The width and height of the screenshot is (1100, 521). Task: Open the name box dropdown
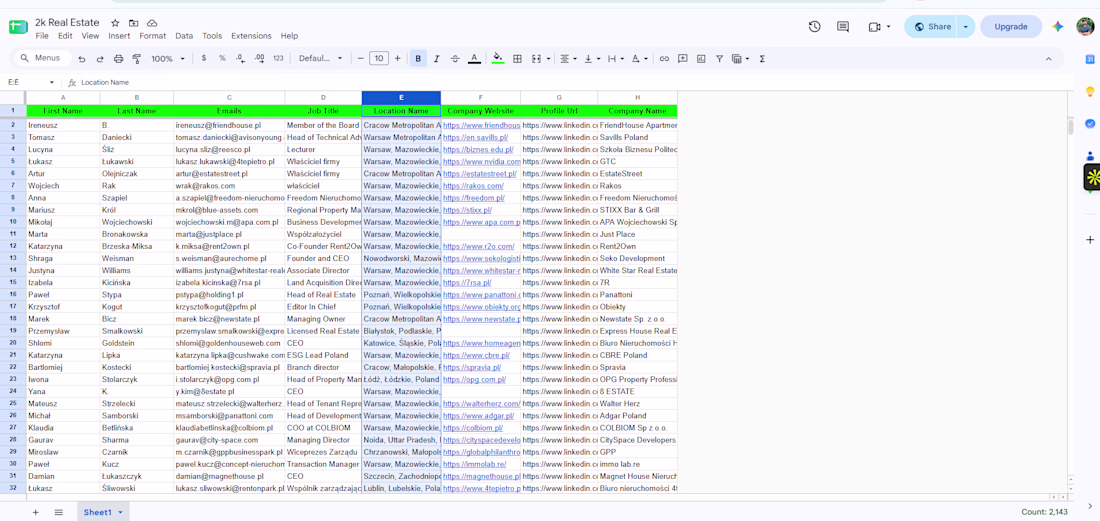[x=51, y=82]
